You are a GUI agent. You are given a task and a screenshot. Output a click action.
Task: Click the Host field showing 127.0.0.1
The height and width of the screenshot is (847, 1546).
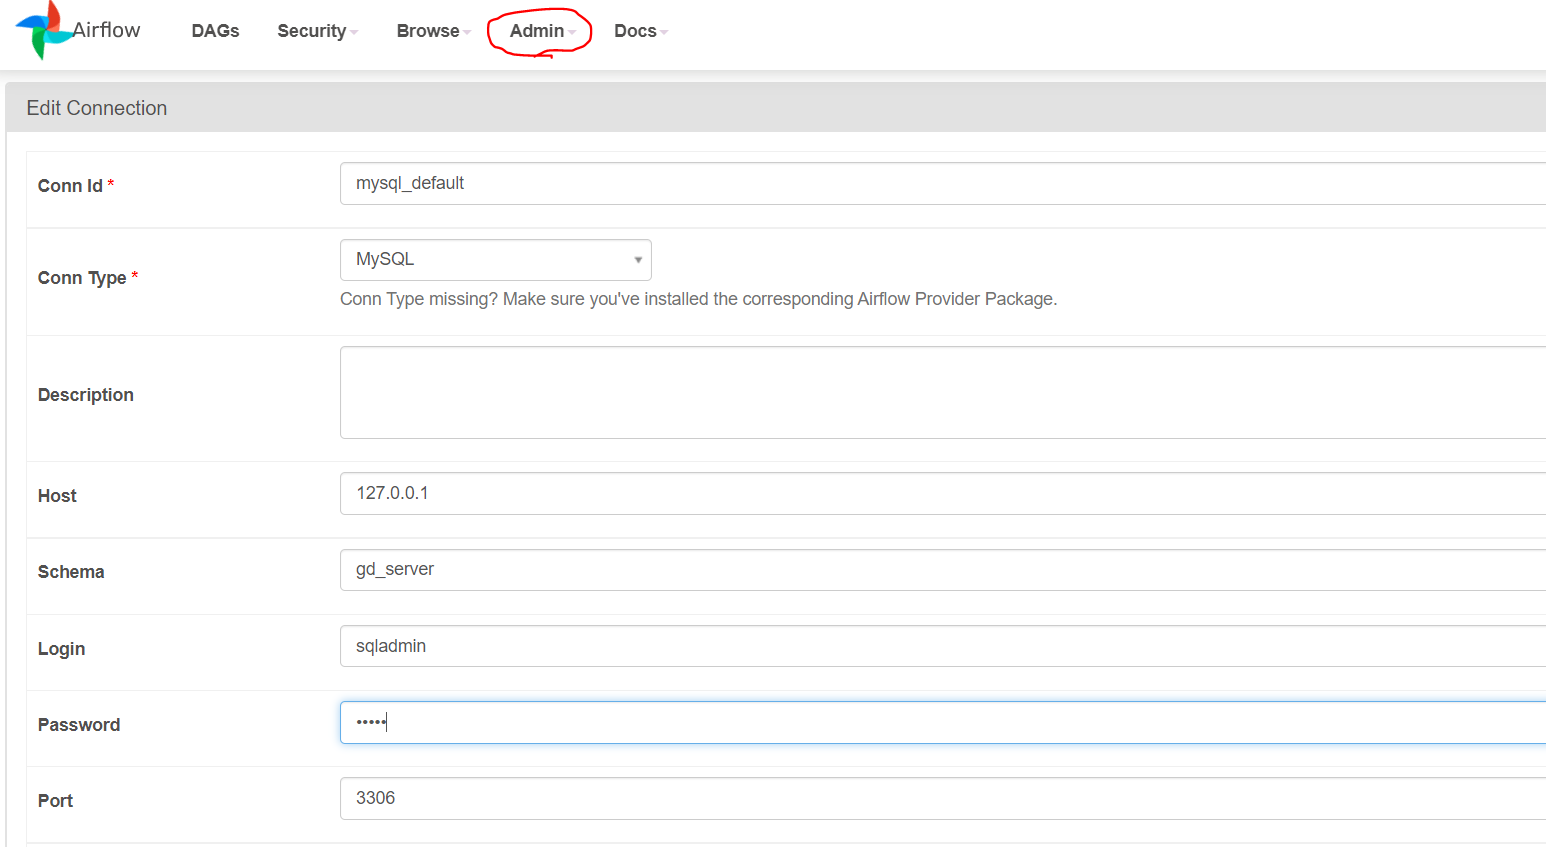943,494
